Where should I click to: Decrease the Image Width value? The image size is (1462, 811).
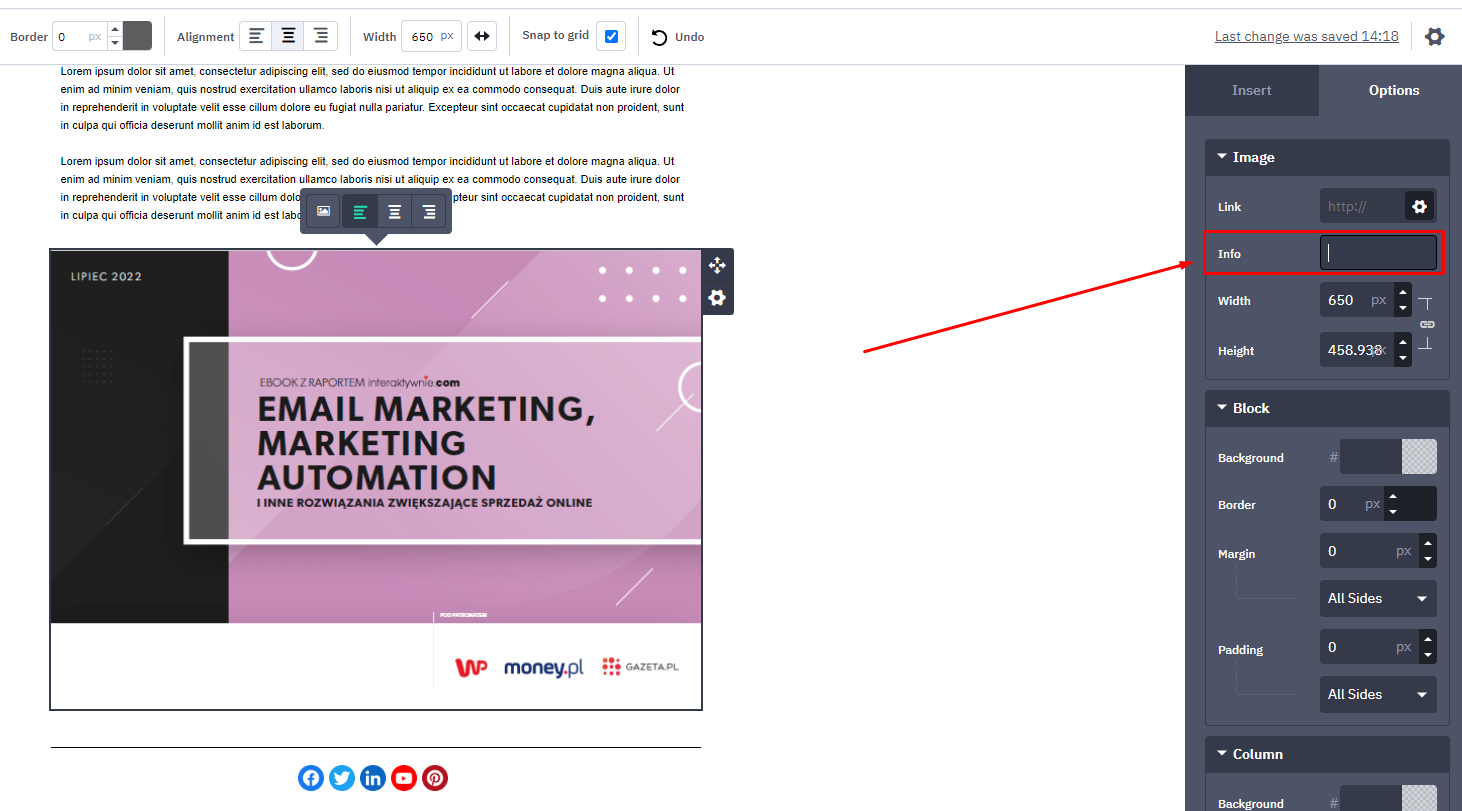coord(1403,308)
